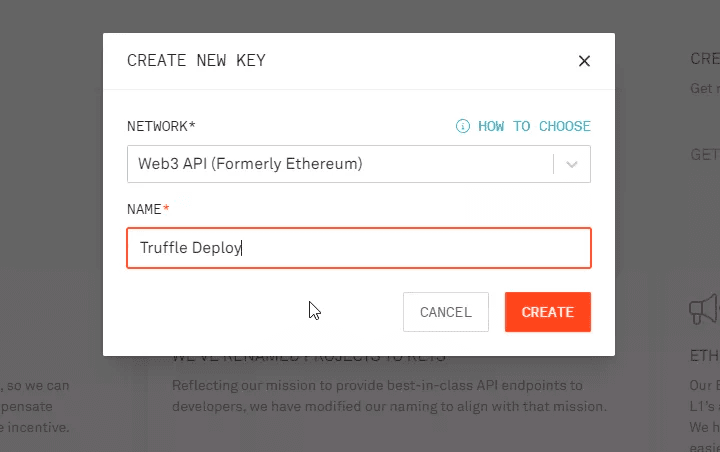Click the orange Create button
The image size is (720, 452).
coord(548,312)
